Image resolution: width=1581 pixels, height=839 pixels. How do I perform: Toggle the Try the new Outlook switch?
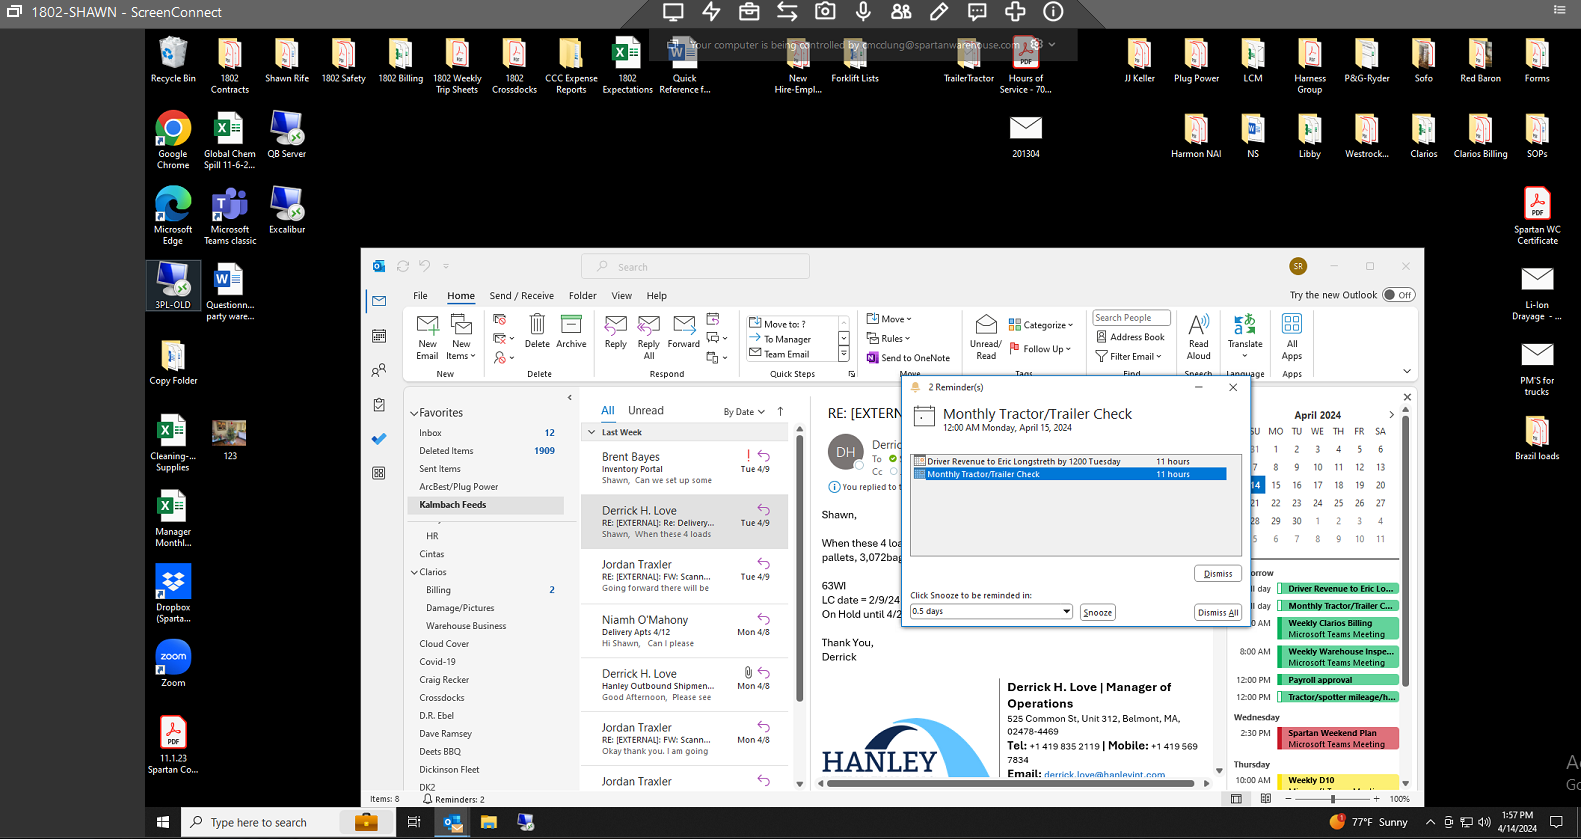point(1398,295)
